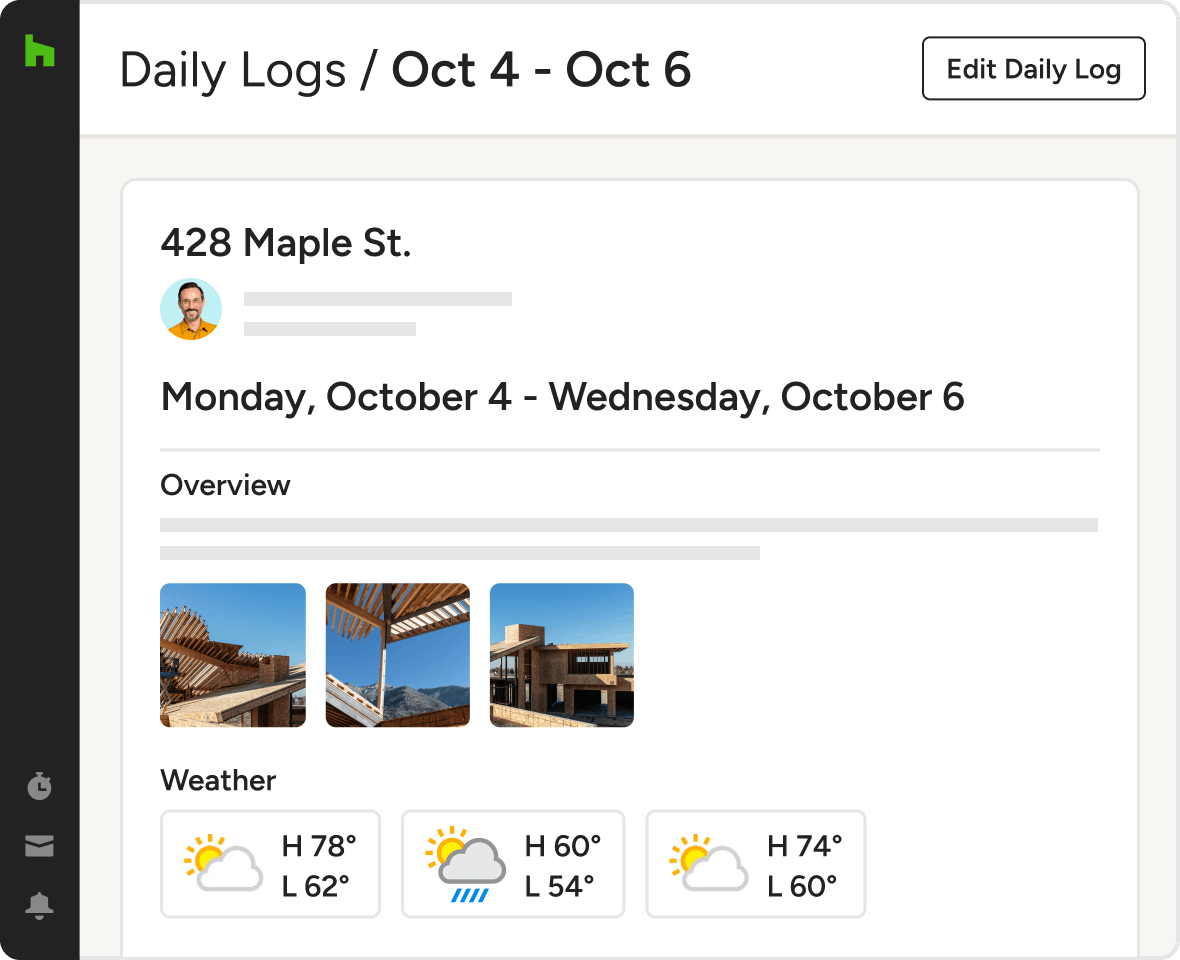
Task: Select the H 78° L 62° weather card
Action: [x=270, y=864]
